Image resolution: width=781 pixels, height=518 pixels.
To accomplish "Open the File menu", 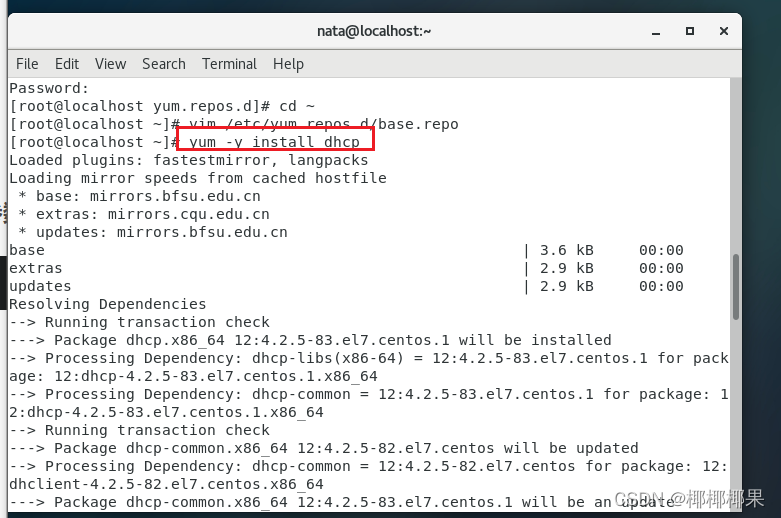I will tap(27, 64).
